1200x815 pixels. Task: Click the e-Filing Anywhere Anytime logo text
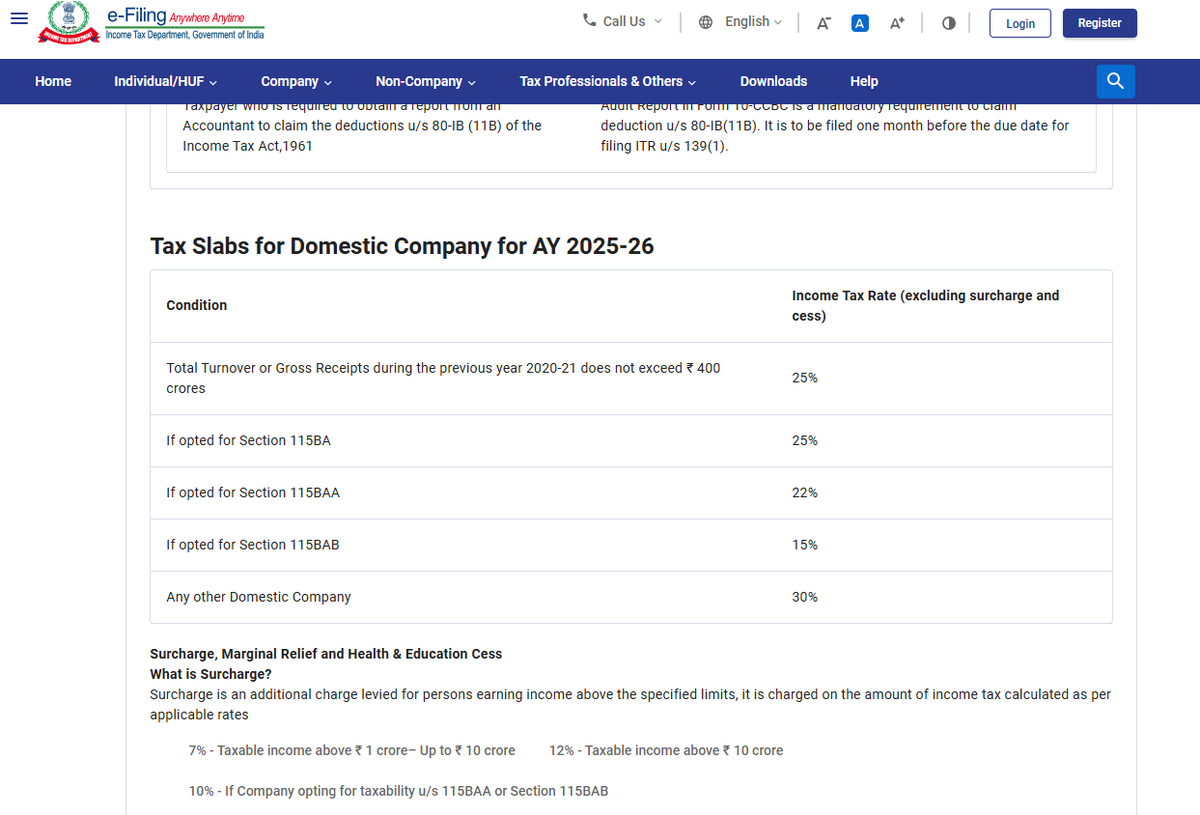(x=185, y=24)
